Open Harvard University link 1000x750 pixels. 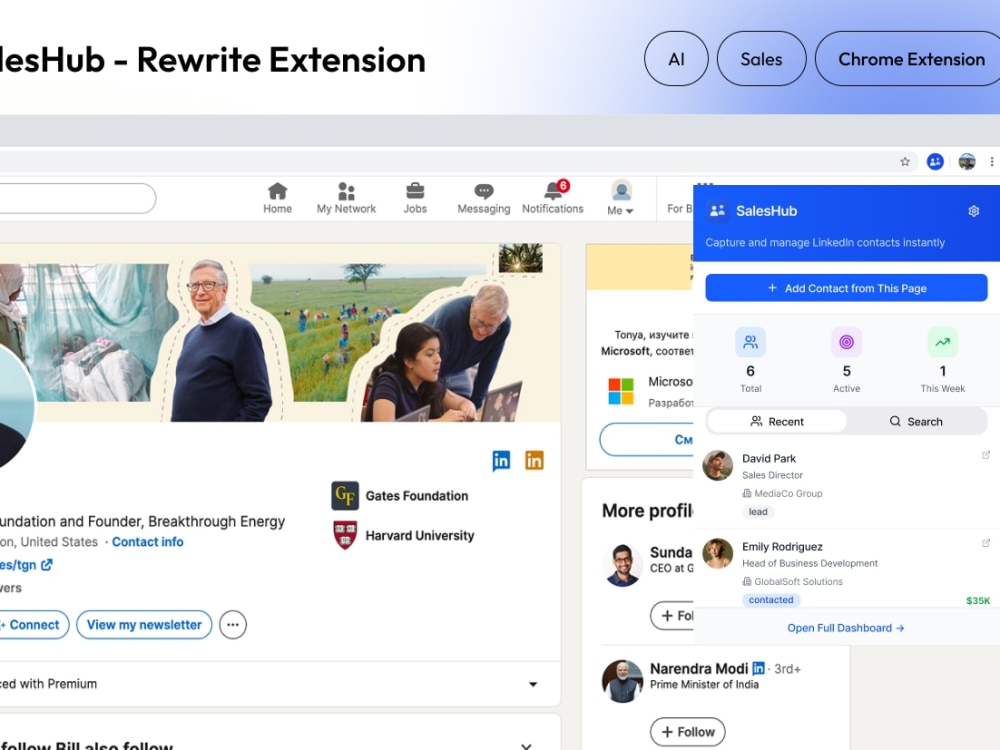tap(420, 536)
